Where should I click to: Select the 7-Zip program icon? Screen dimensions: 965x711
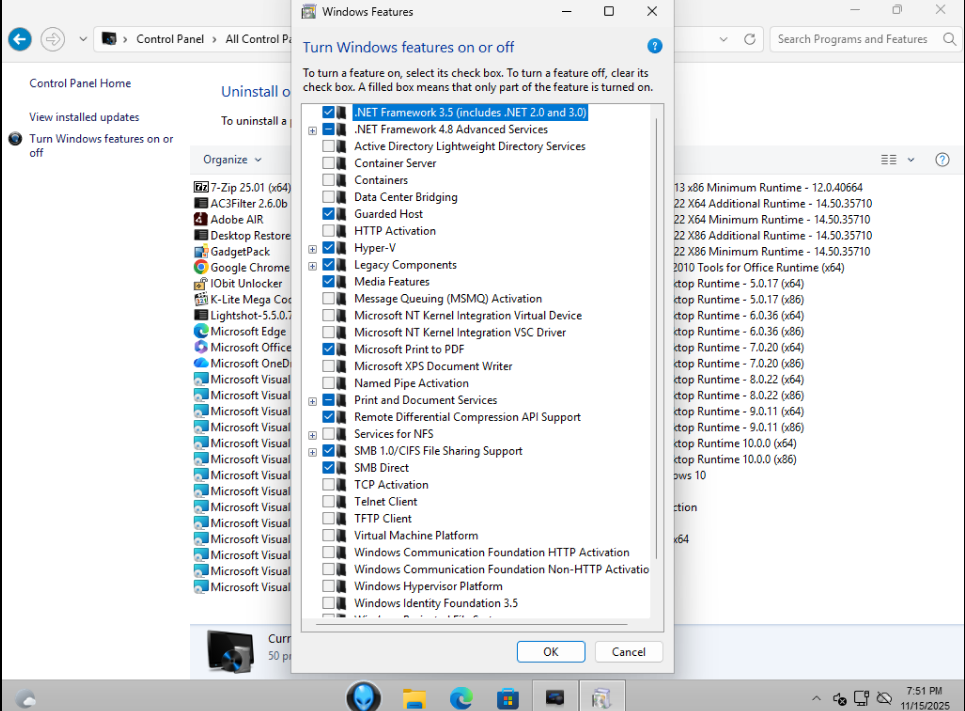(x=201, y=187)
